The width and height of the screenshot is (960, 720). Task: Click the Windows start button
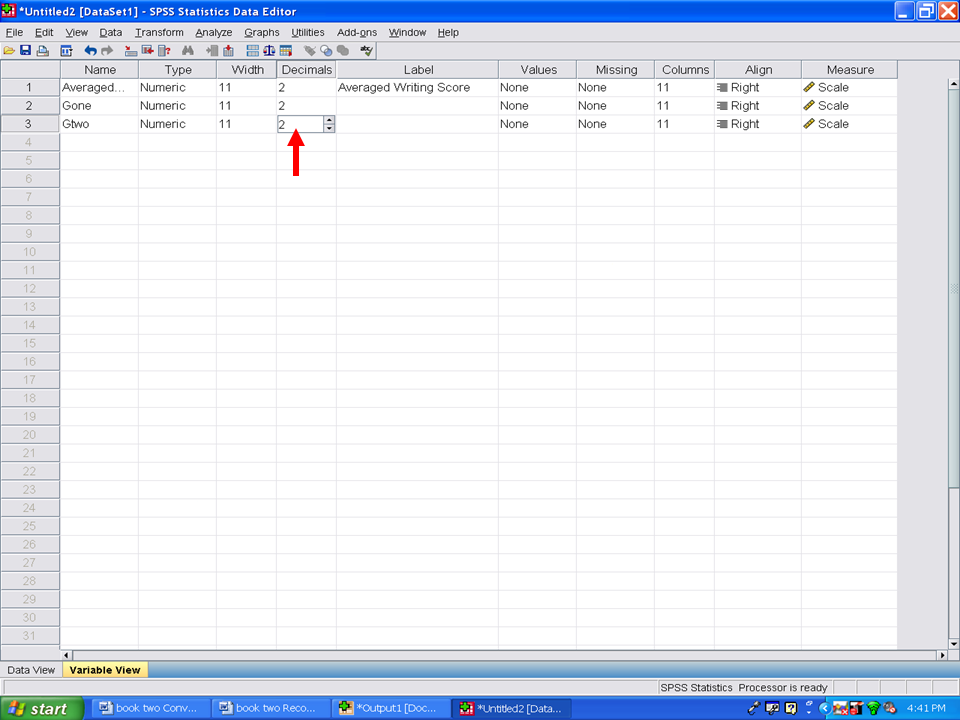click(37, 709)
